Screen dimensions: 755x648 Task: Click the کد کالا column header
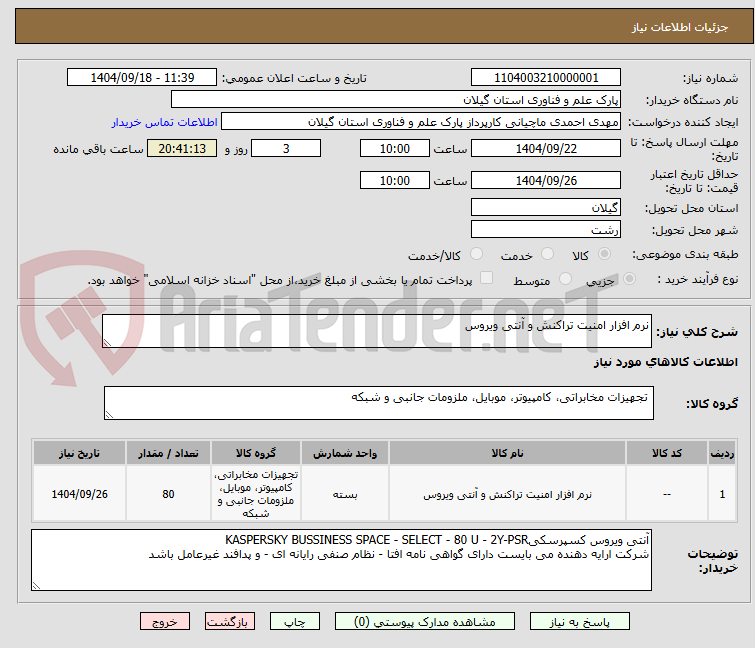click(x=666, y=453)
